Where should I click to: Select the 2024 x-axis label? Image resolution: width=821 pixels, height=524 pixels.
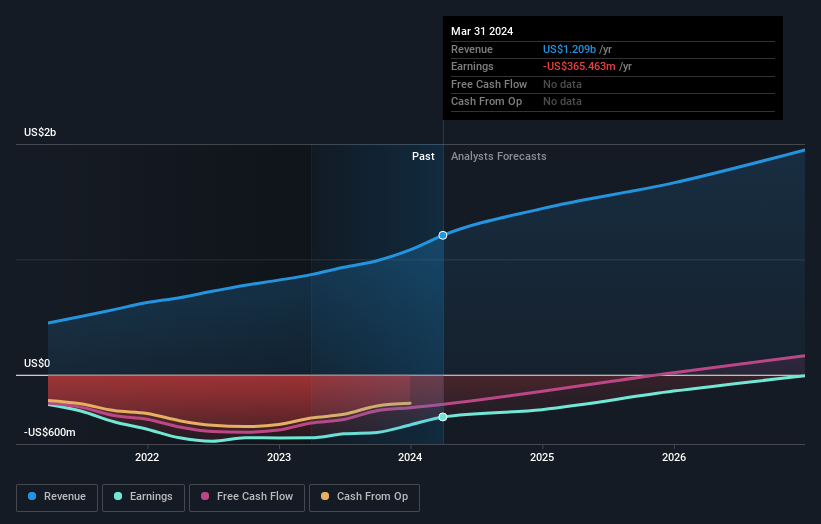(410, 457)
